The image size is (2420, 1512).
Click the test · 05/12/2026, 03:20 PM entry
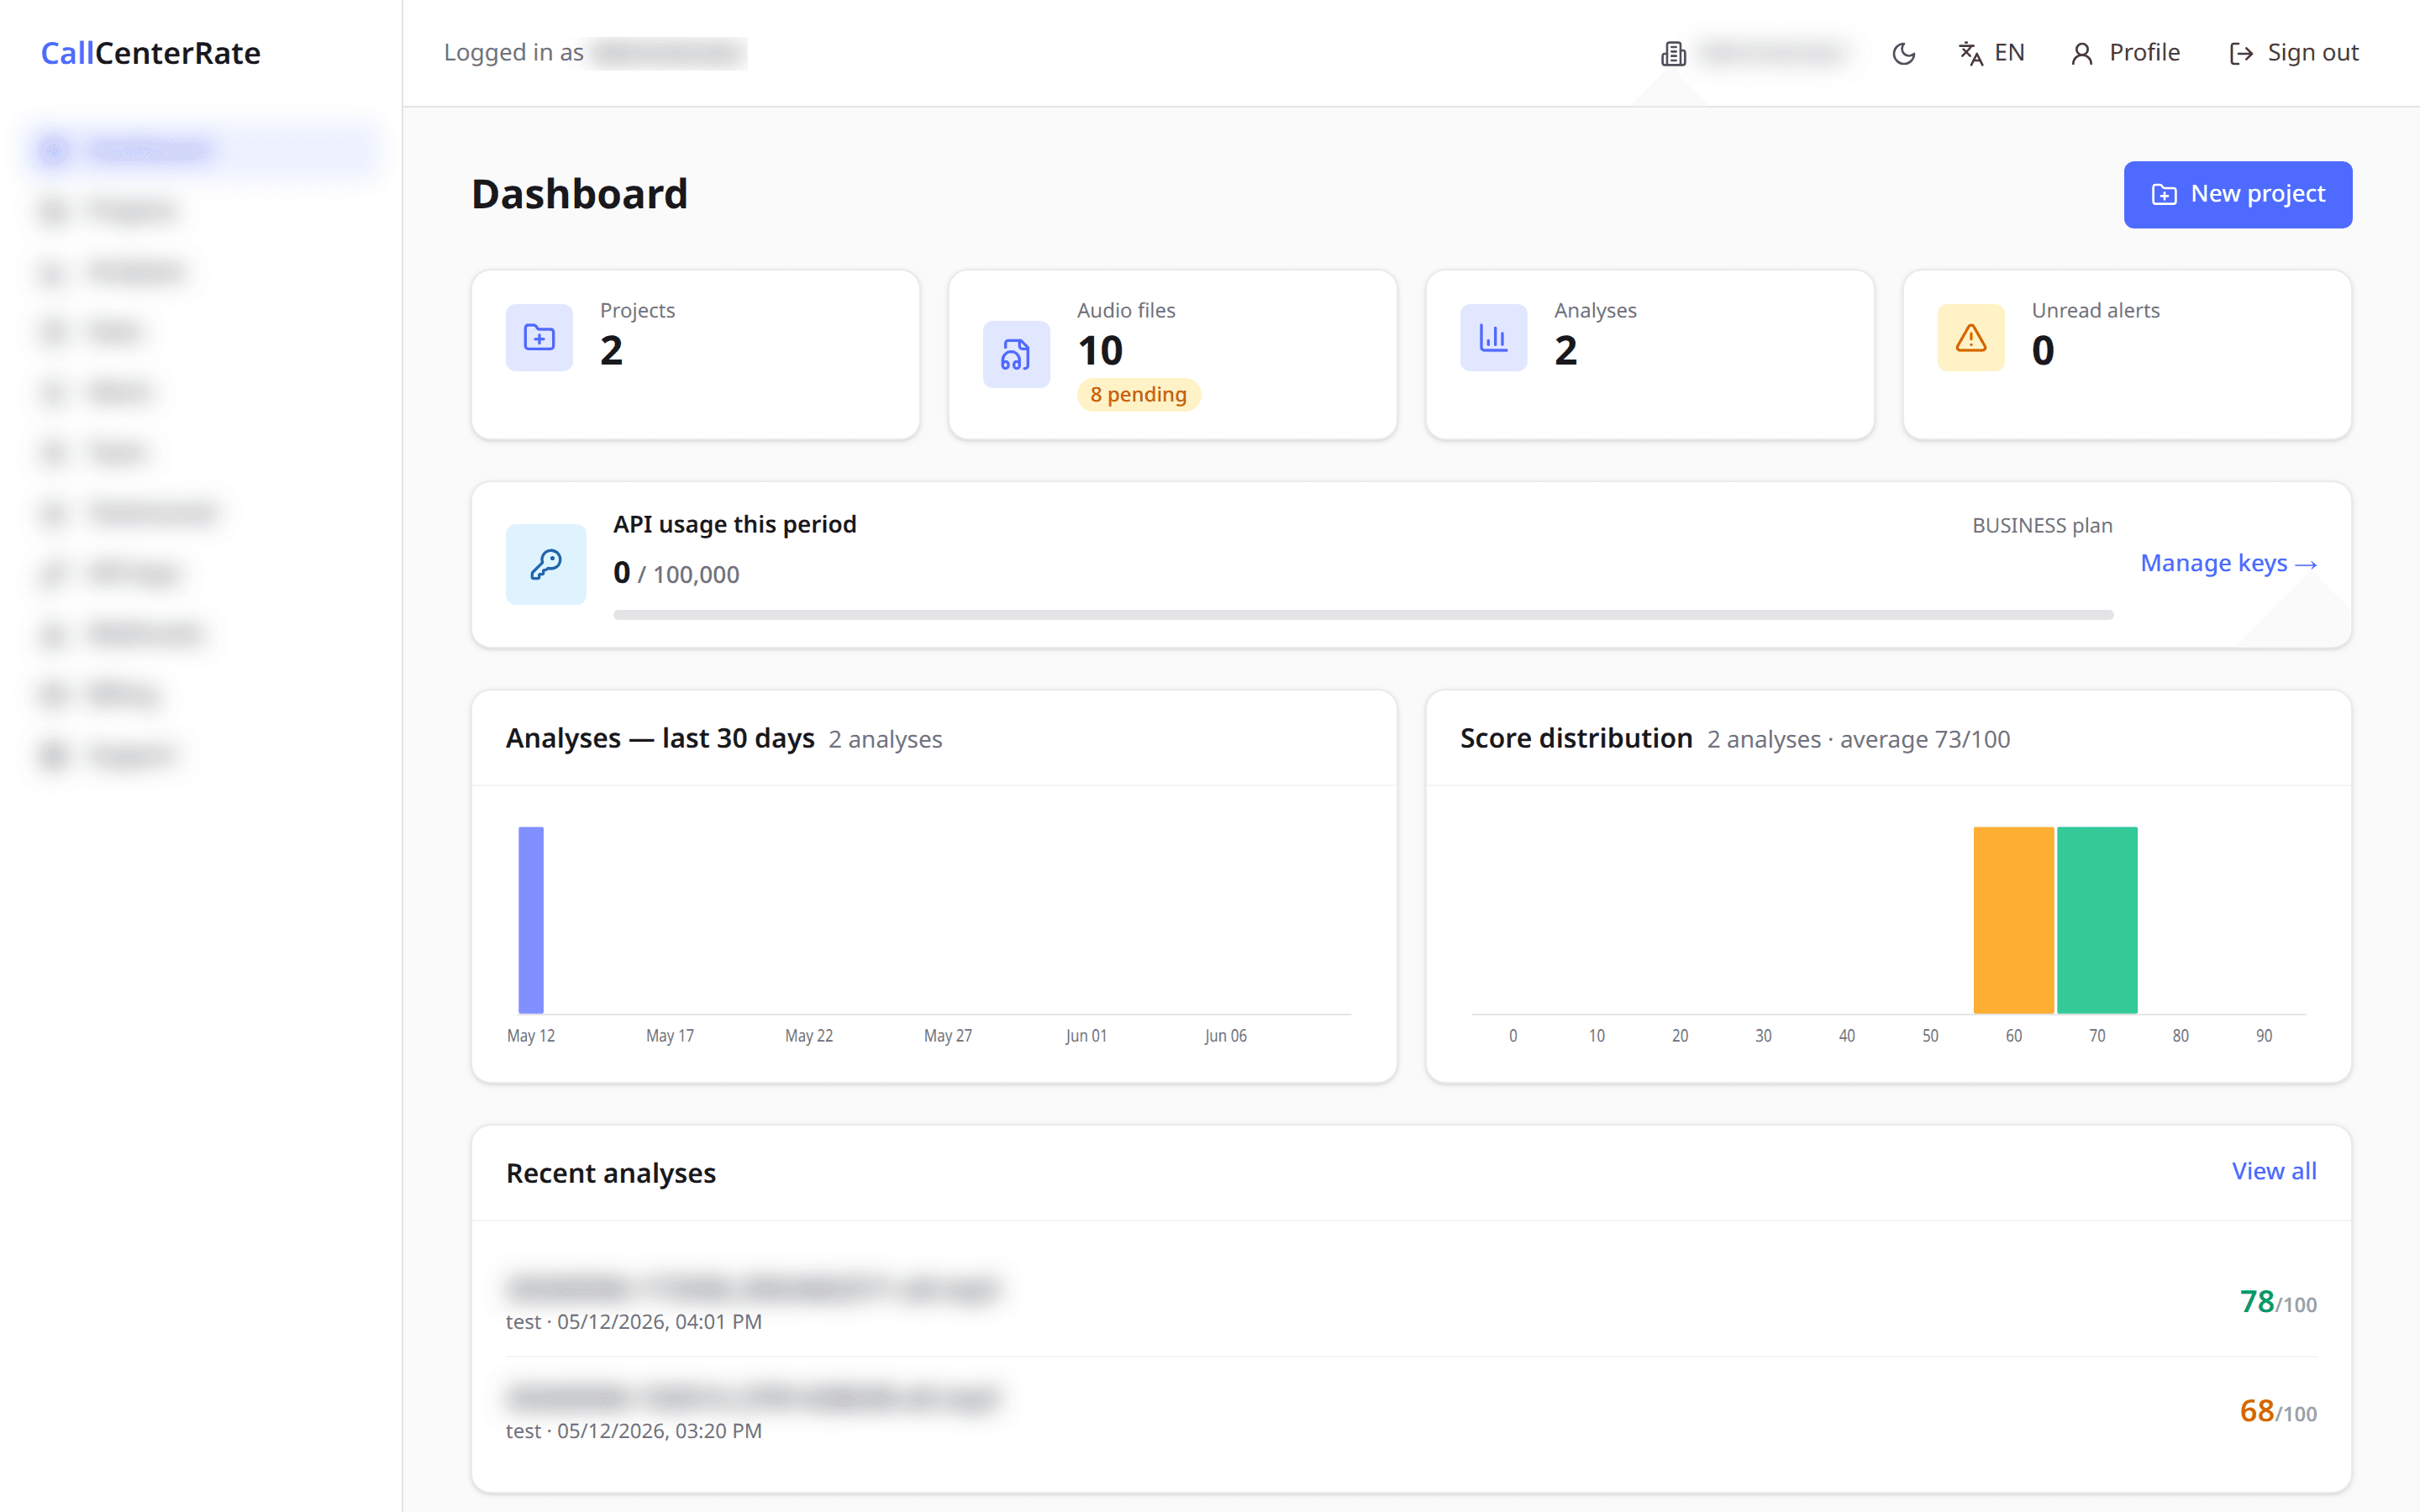(633, 1431)
